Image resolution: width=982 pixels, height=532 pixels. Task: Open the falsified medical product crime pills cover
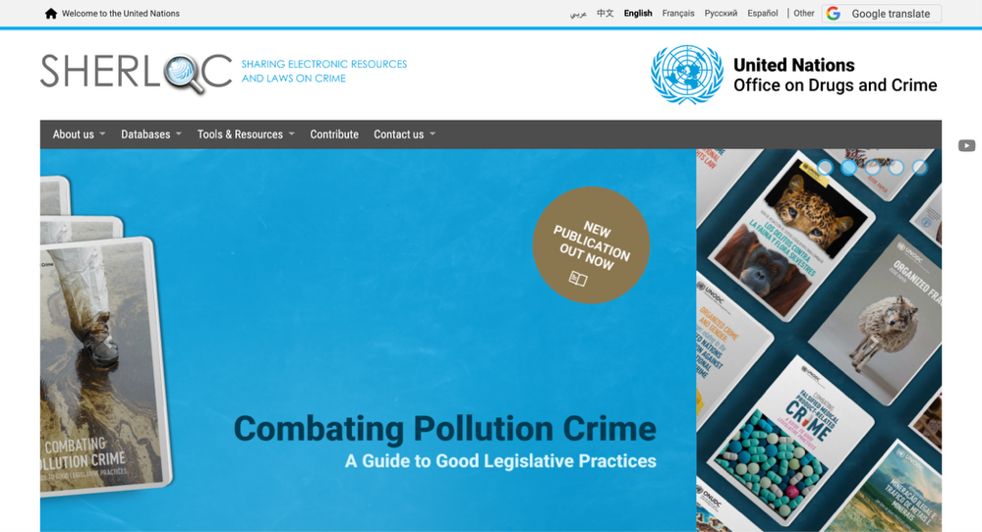(790, 442)
